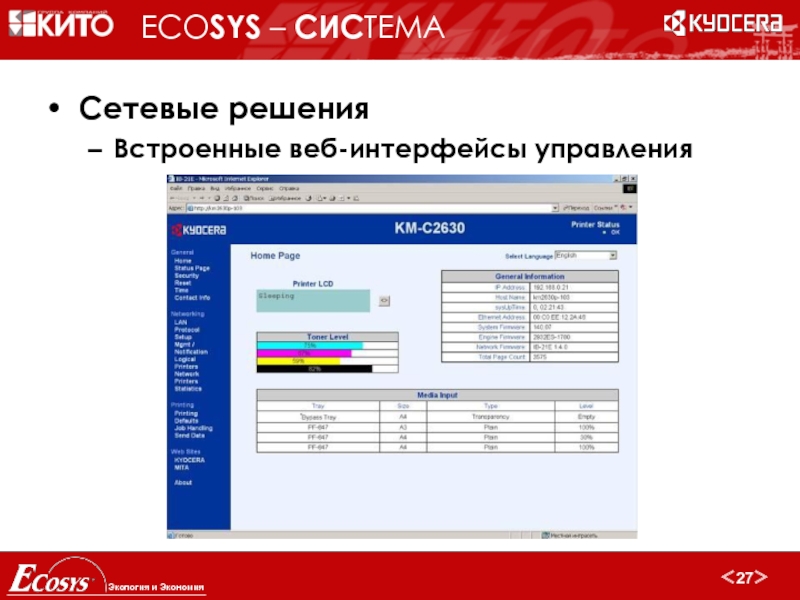Image resolution: width=800 pixels, height=600 pixels.
Task: Click the General Information table header
Action: 530,277
